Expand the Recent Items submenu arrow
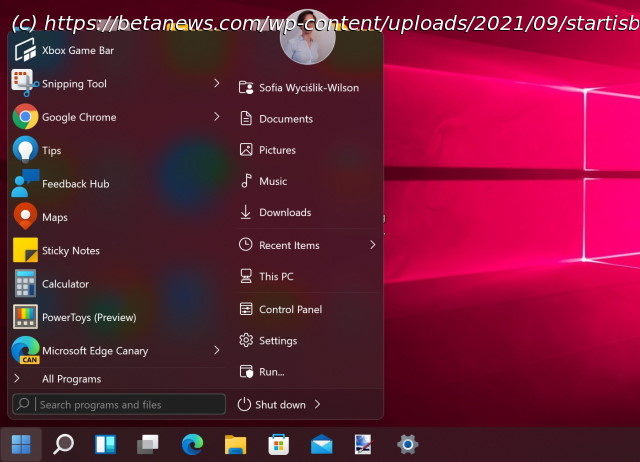The image size is (640, 462). point(372,245)
